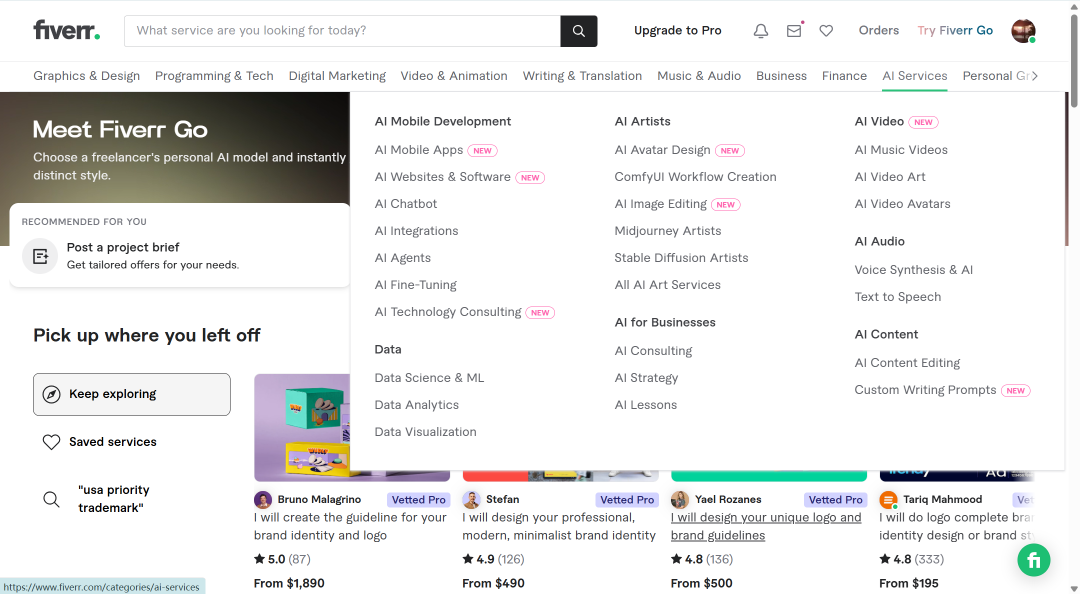
Task: Select AI Technology Consulting
Action: (448, 312)
